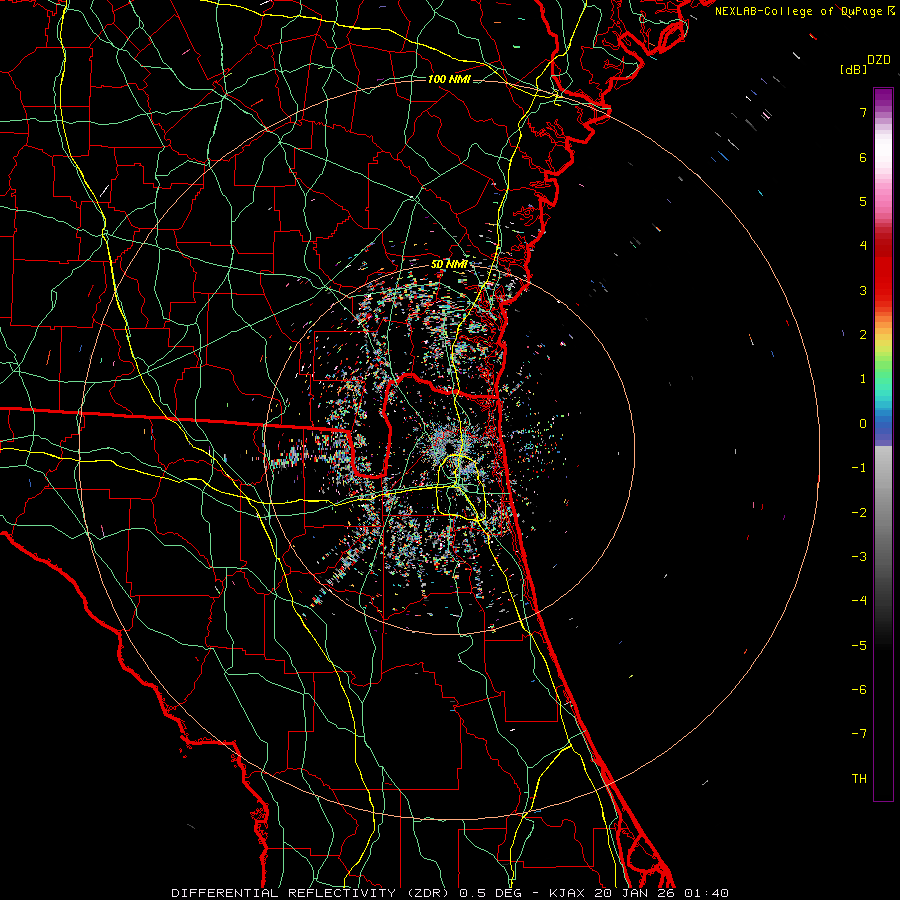Click the 6 value on color scale
900x900 pixels.
click(x=863, y=157)
